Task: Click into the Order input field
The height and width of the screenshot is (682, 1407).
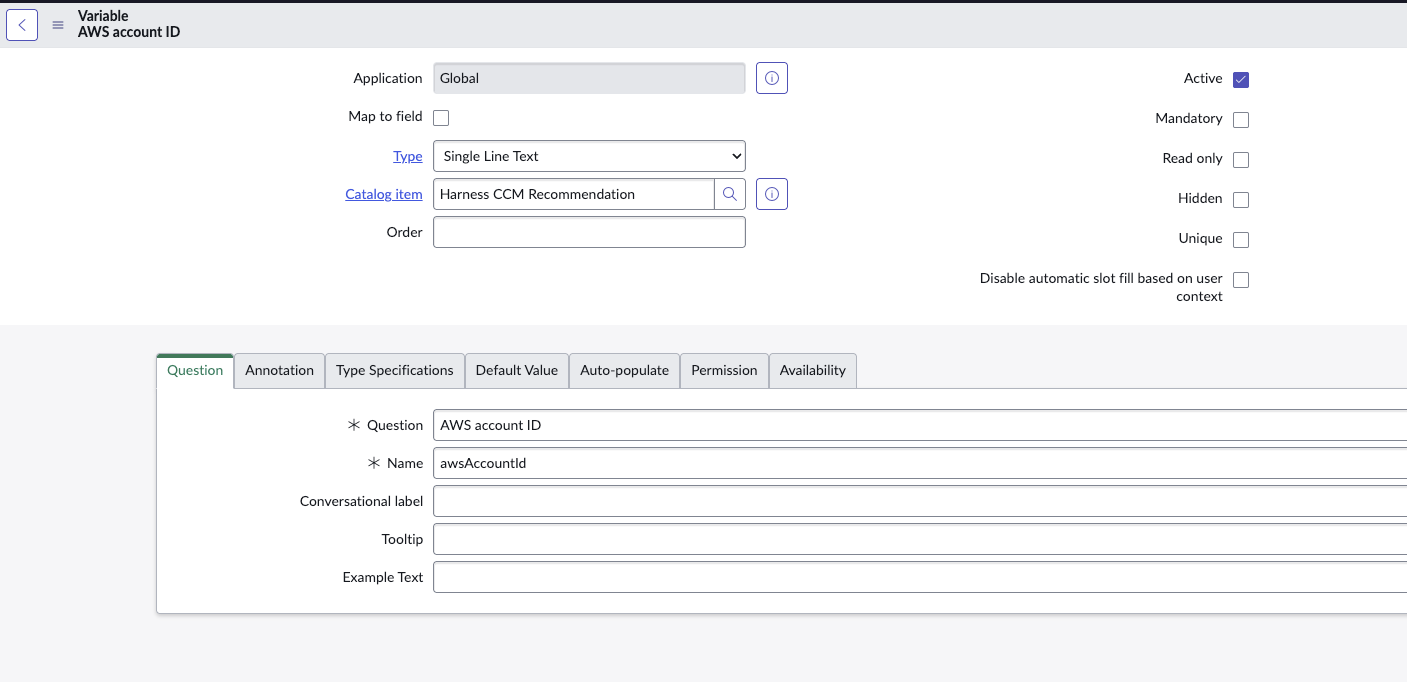Action: pos(589,232)
